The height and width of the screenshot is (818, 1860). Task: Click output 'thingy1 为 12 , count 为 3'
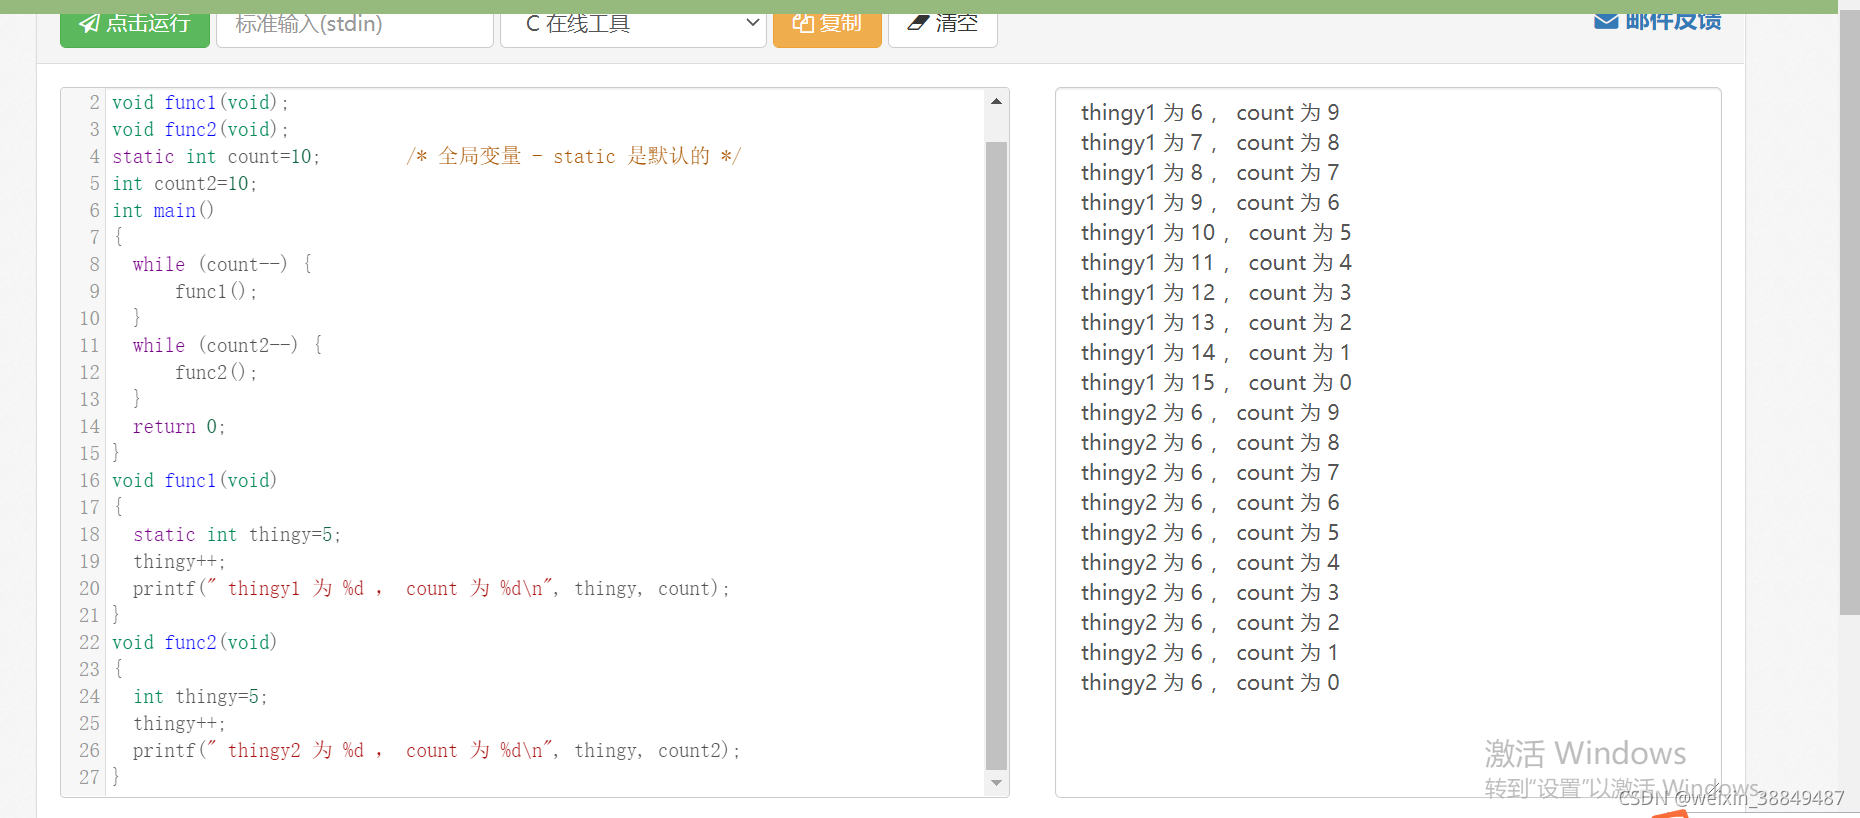click(1216, 292)
